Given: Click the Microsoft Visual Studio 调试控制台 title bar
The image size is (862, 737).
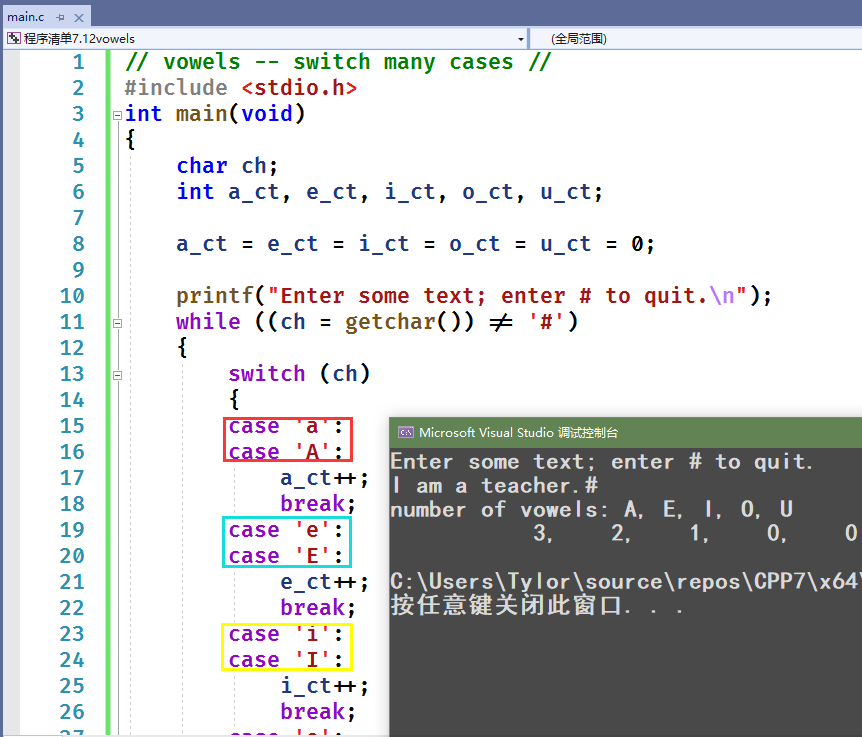Looking at the screenshot, I should [x=626, y=433].
